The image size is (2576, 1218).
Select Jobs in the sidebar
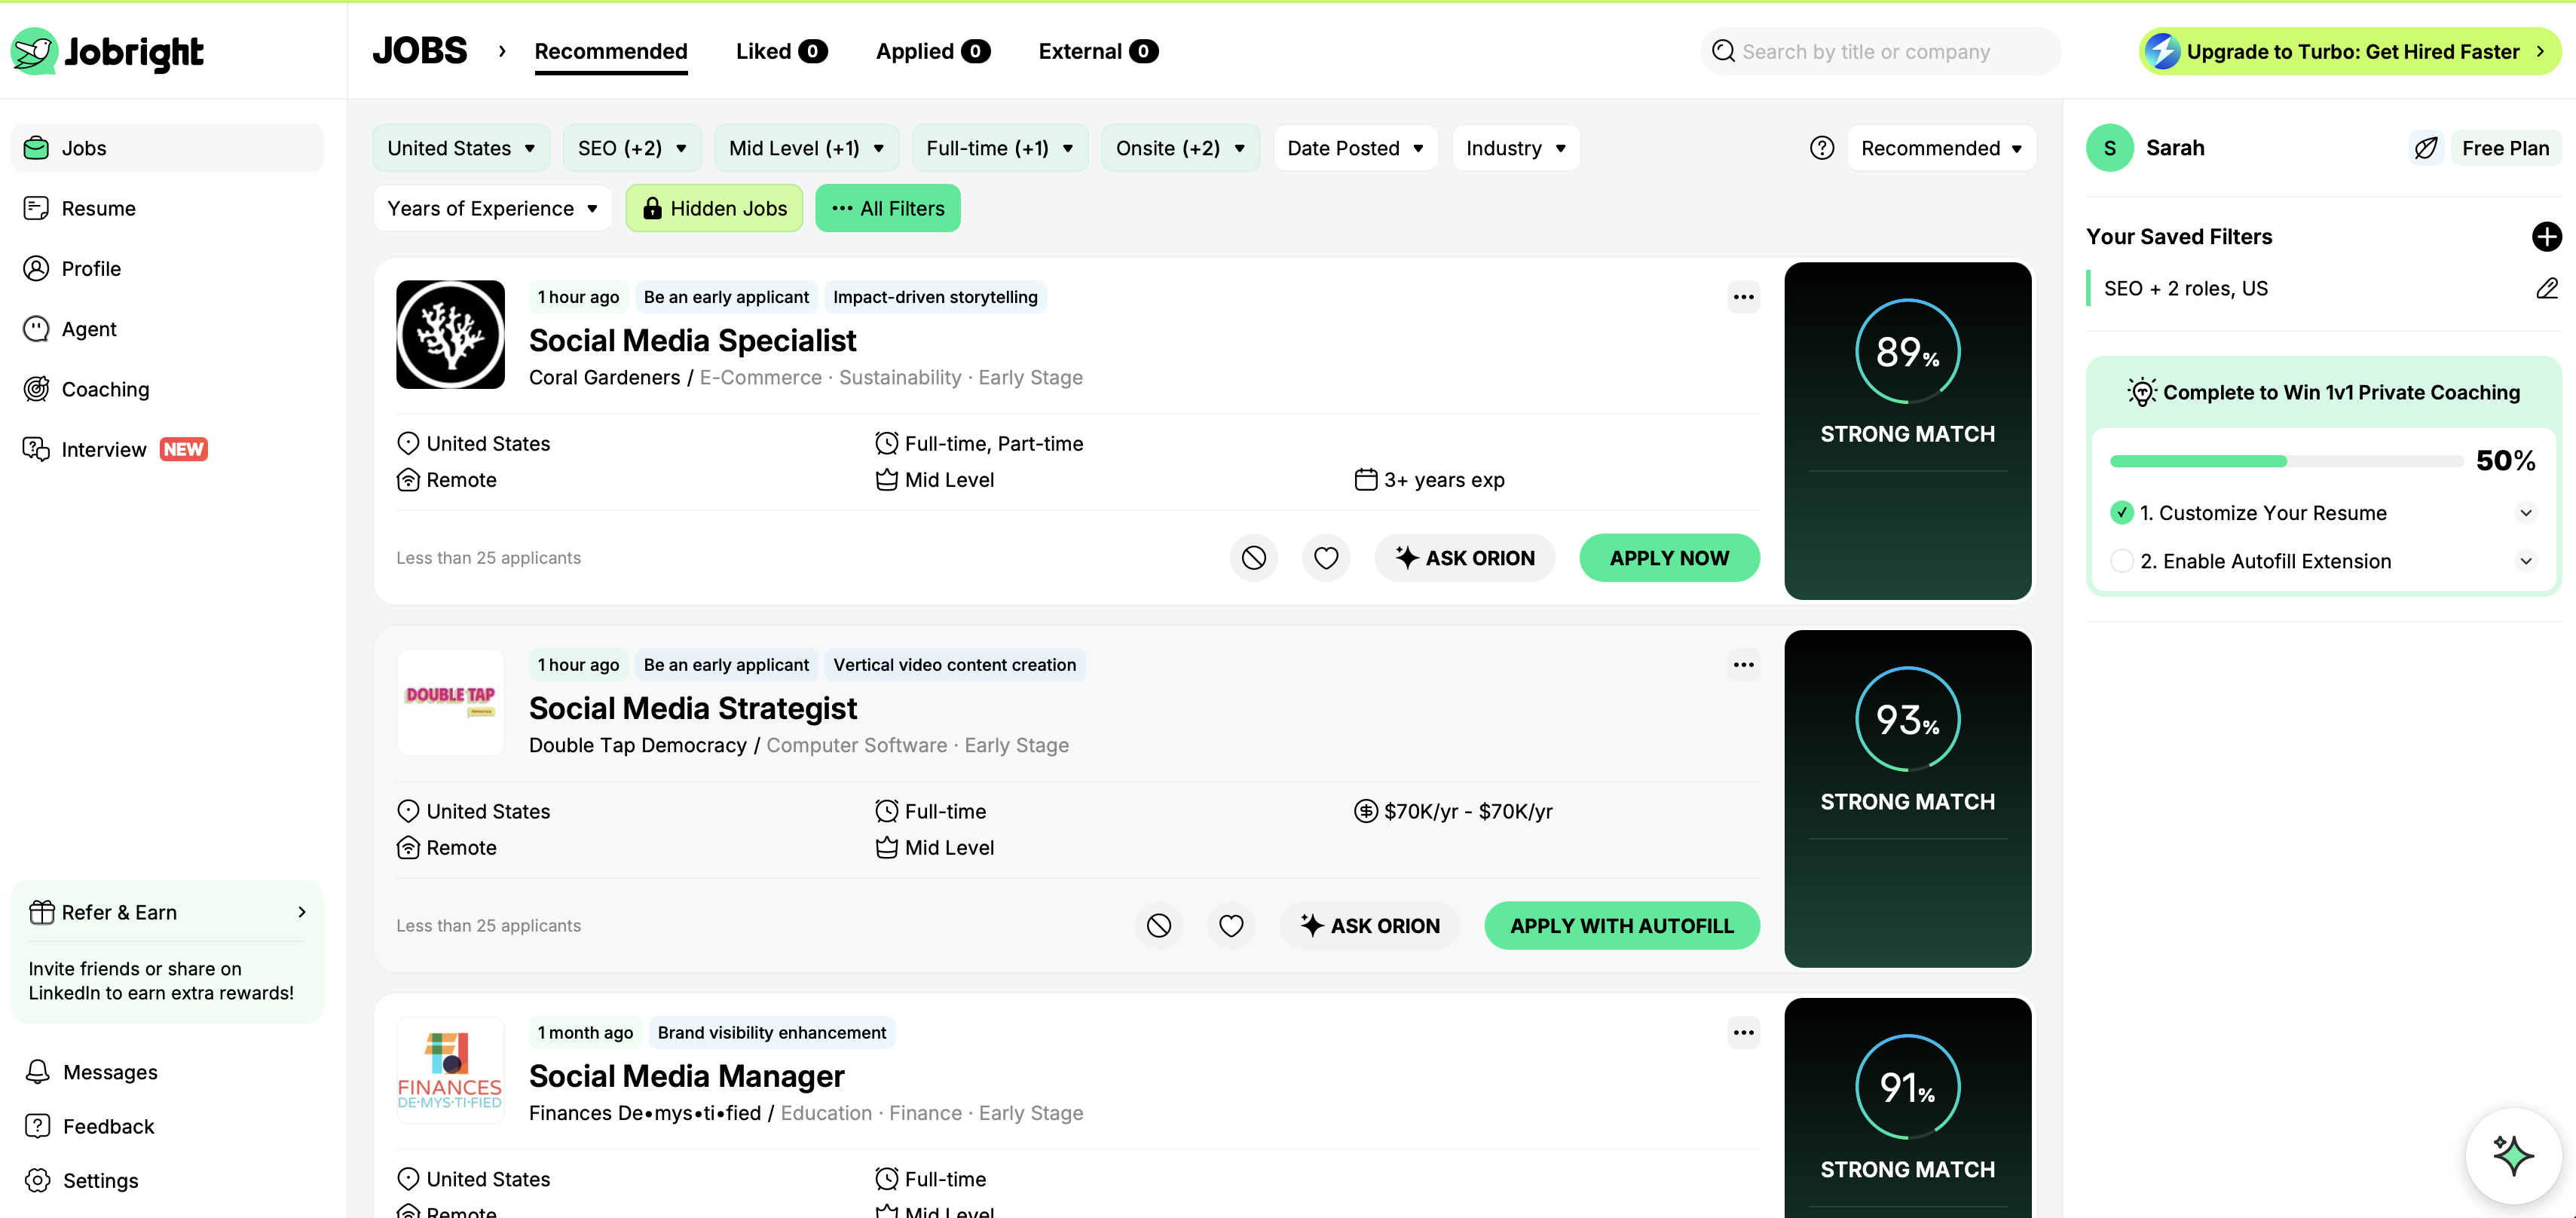pos(167,148)
